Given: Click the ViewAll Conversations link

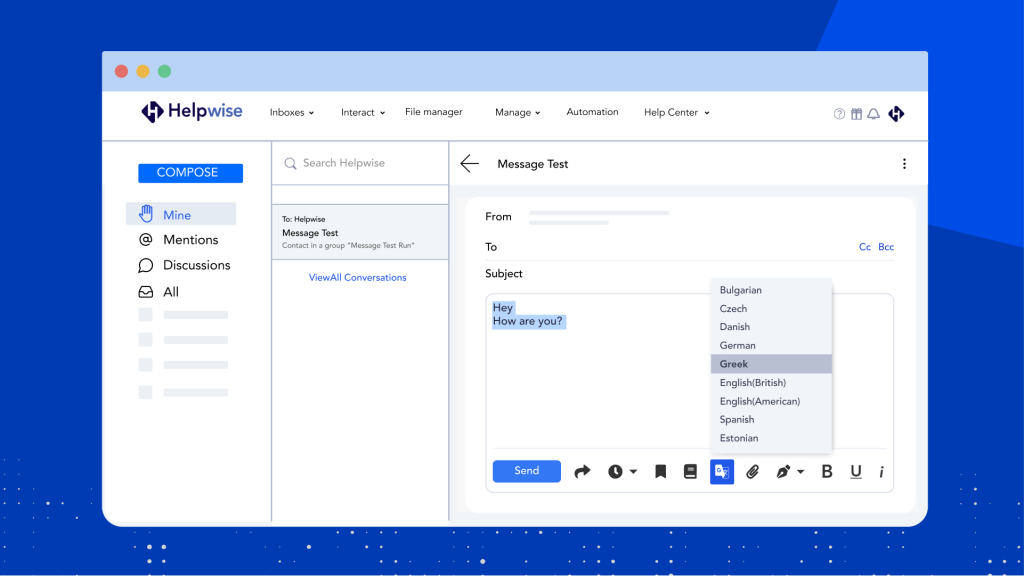Looking at the screenshot, I should 357,277.
